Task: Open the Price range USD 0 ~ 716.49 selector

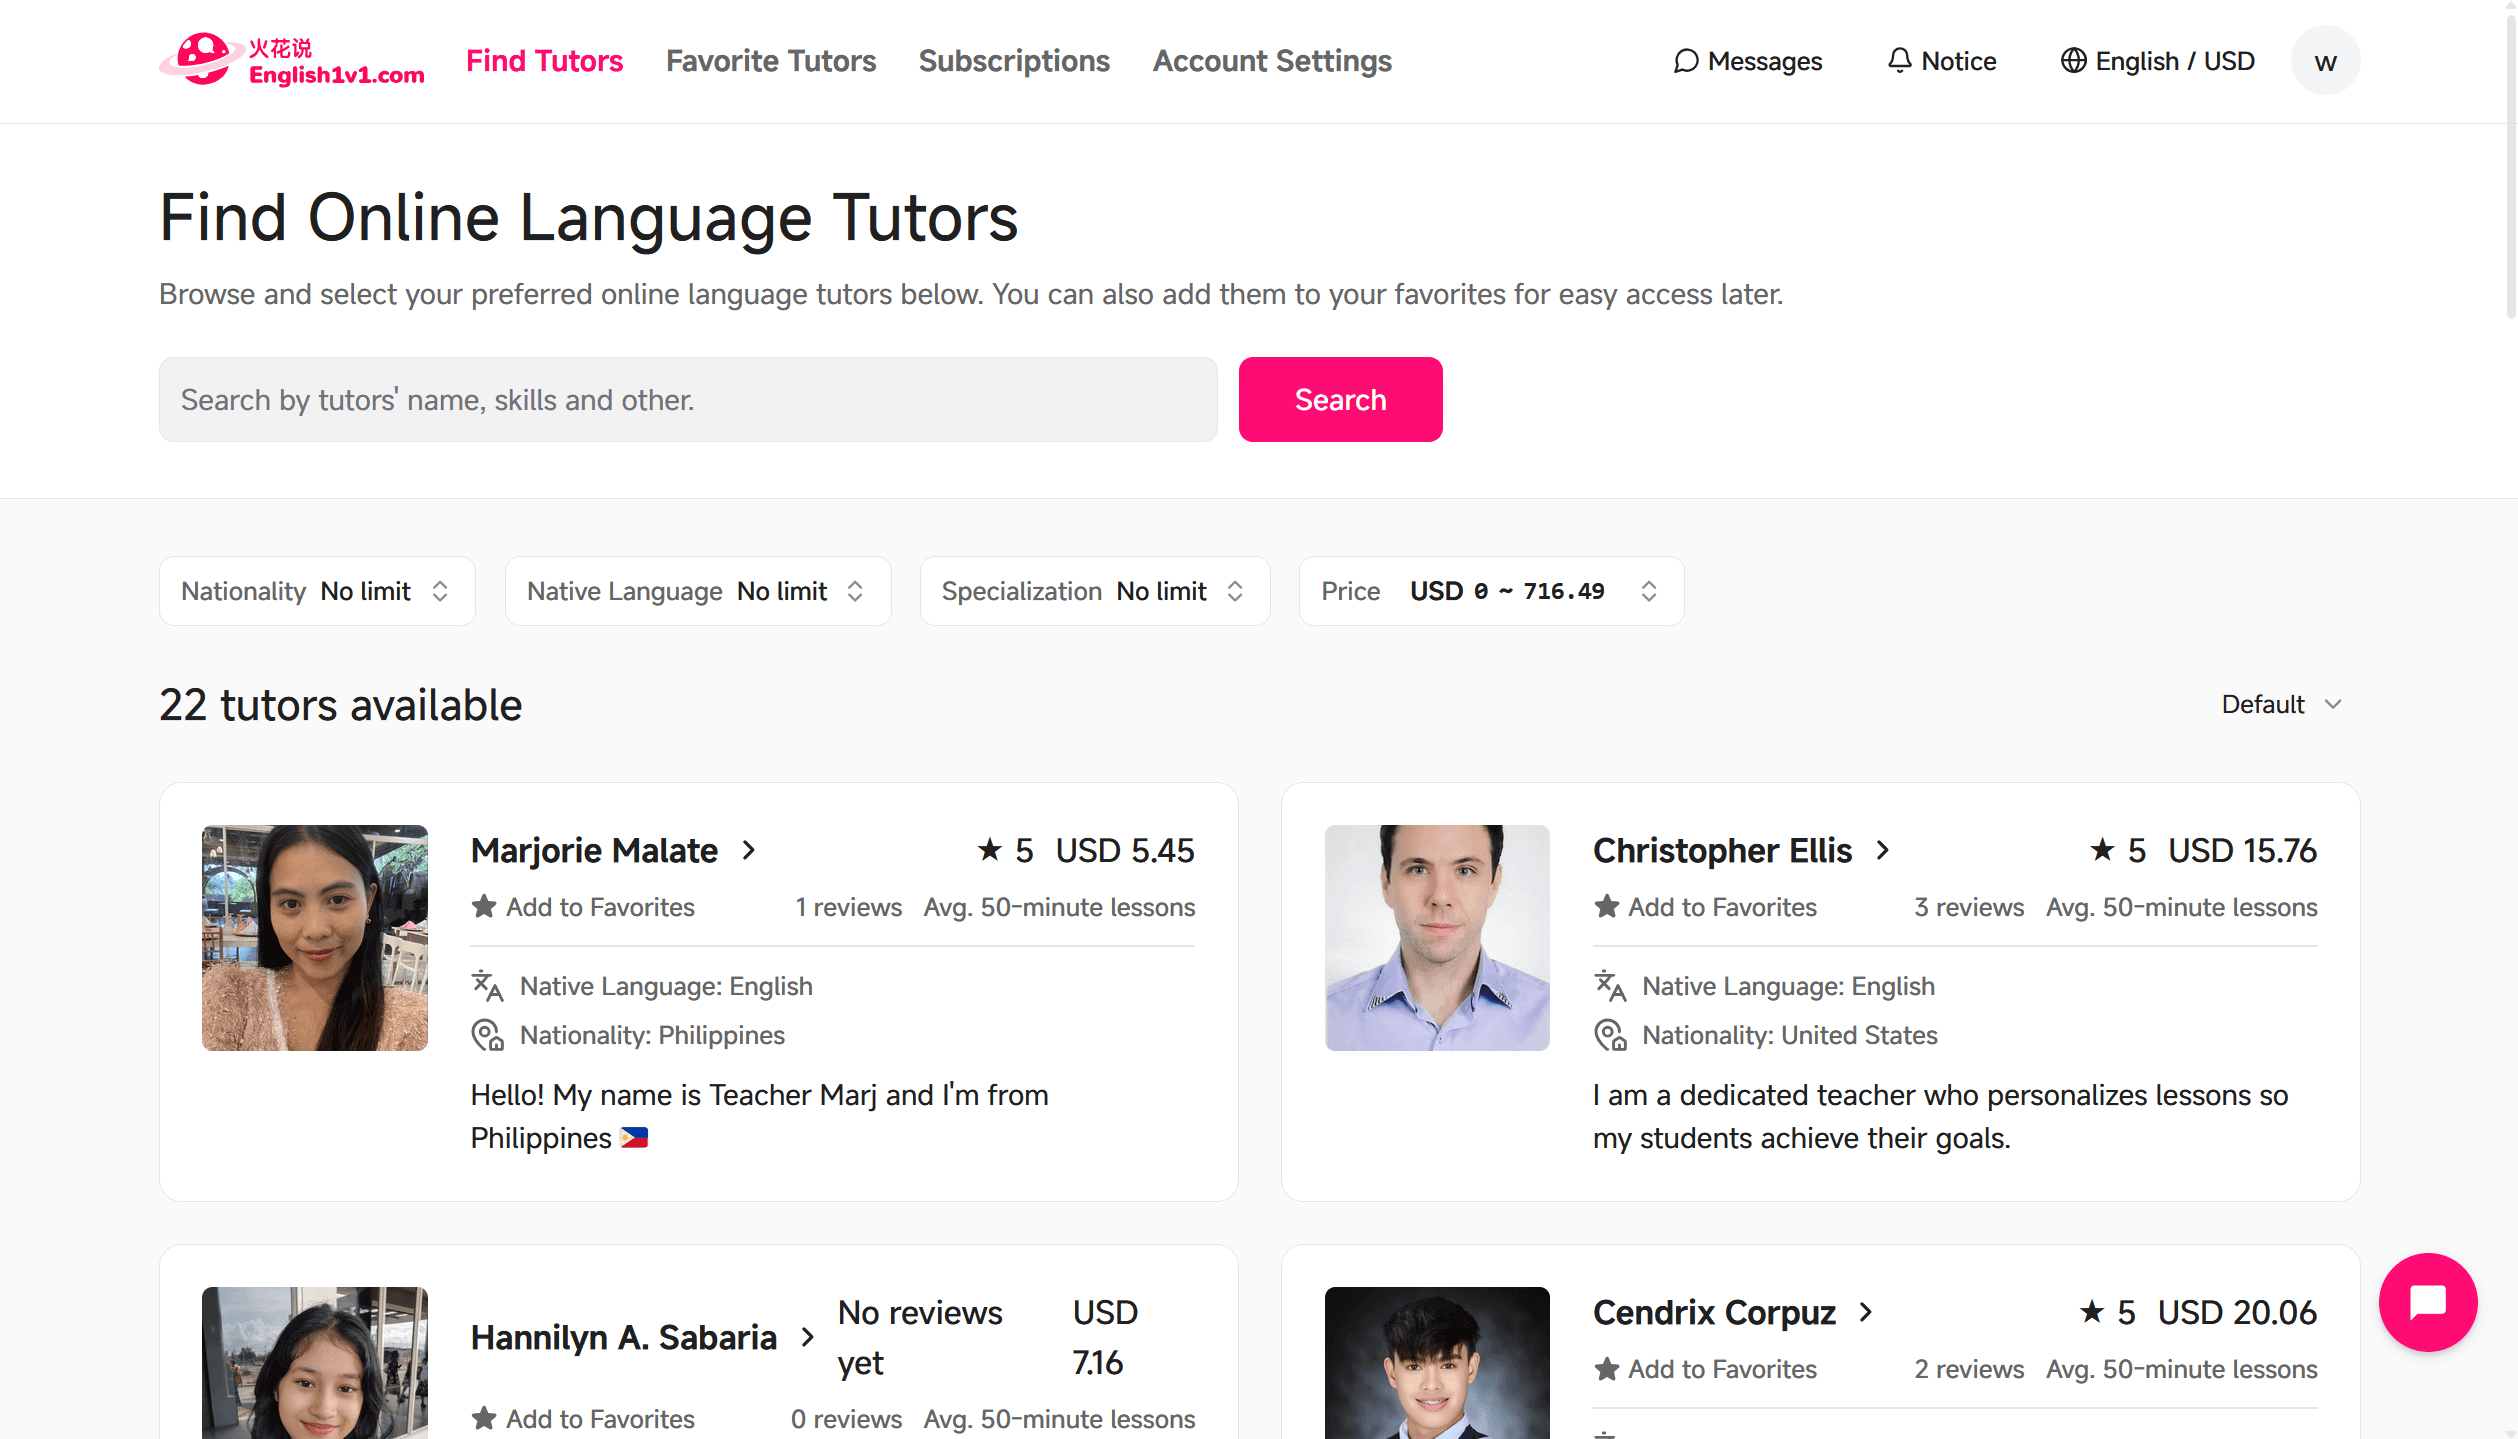Action: (1490, 591)
